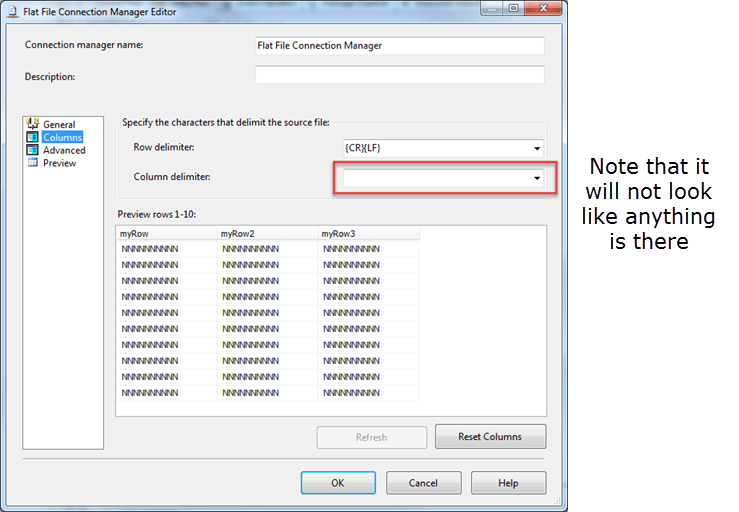Click the 'Description:' label
739x512 pixels.
[x=50, y=76]
